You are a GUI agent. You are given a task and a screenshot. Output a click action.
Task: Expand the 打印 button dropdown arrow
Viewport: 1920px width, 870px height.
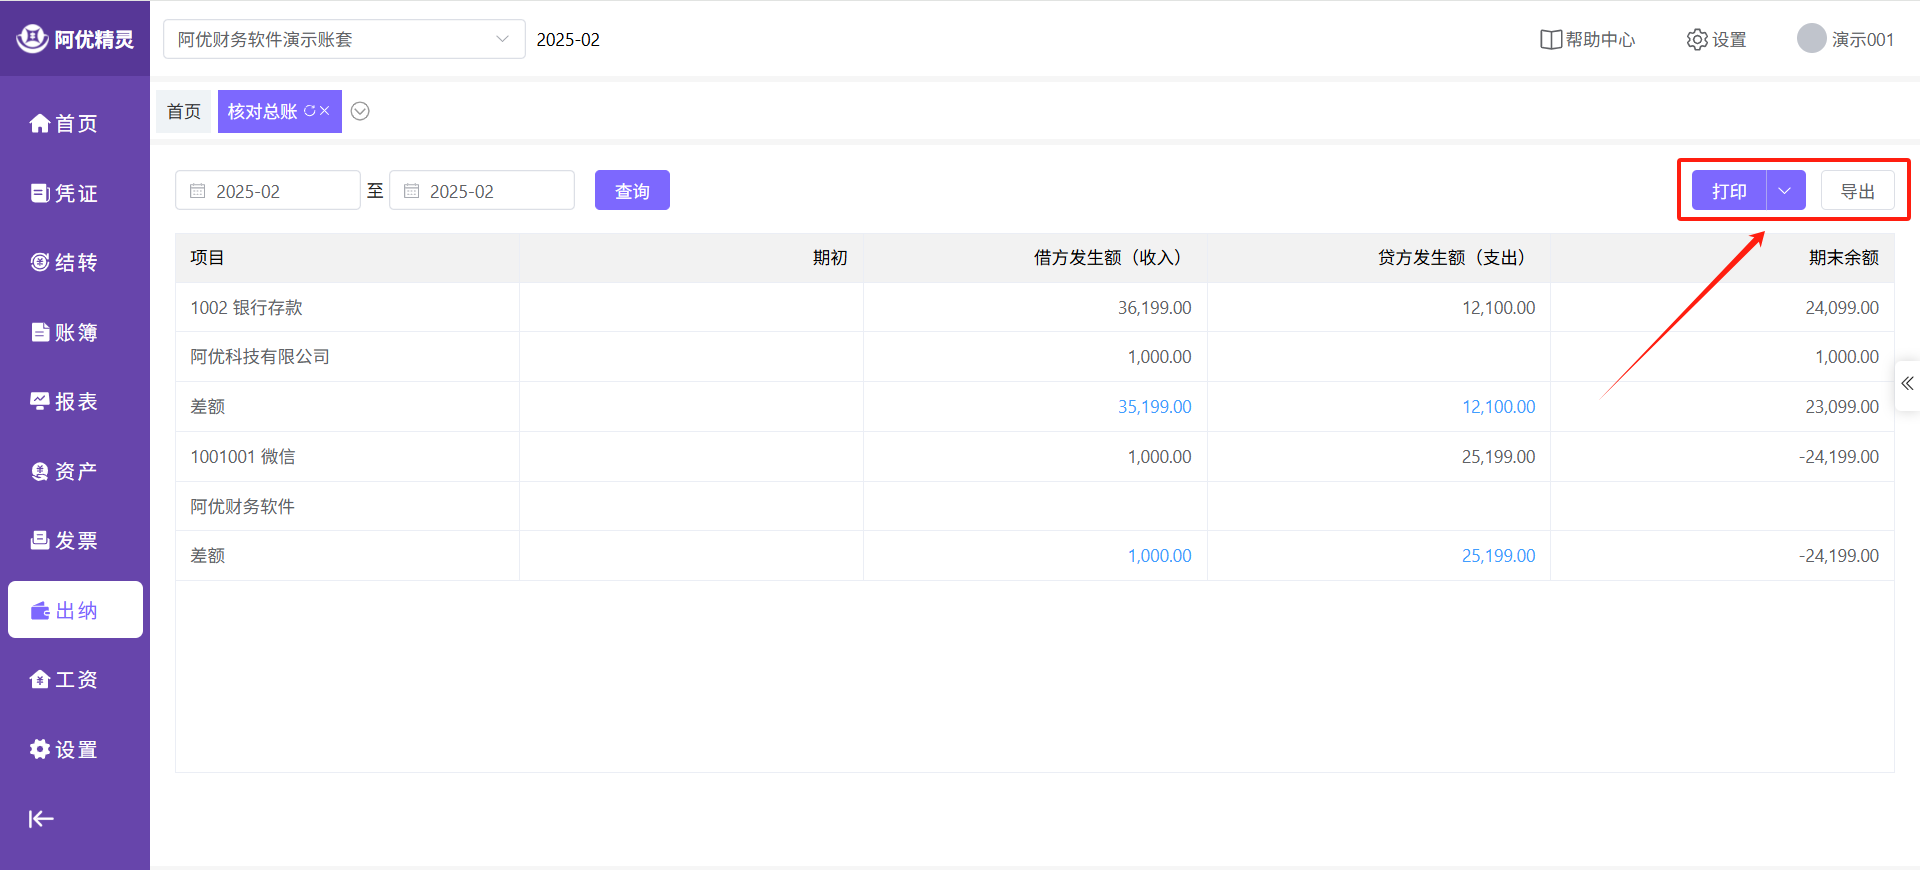click(1785, 191)
